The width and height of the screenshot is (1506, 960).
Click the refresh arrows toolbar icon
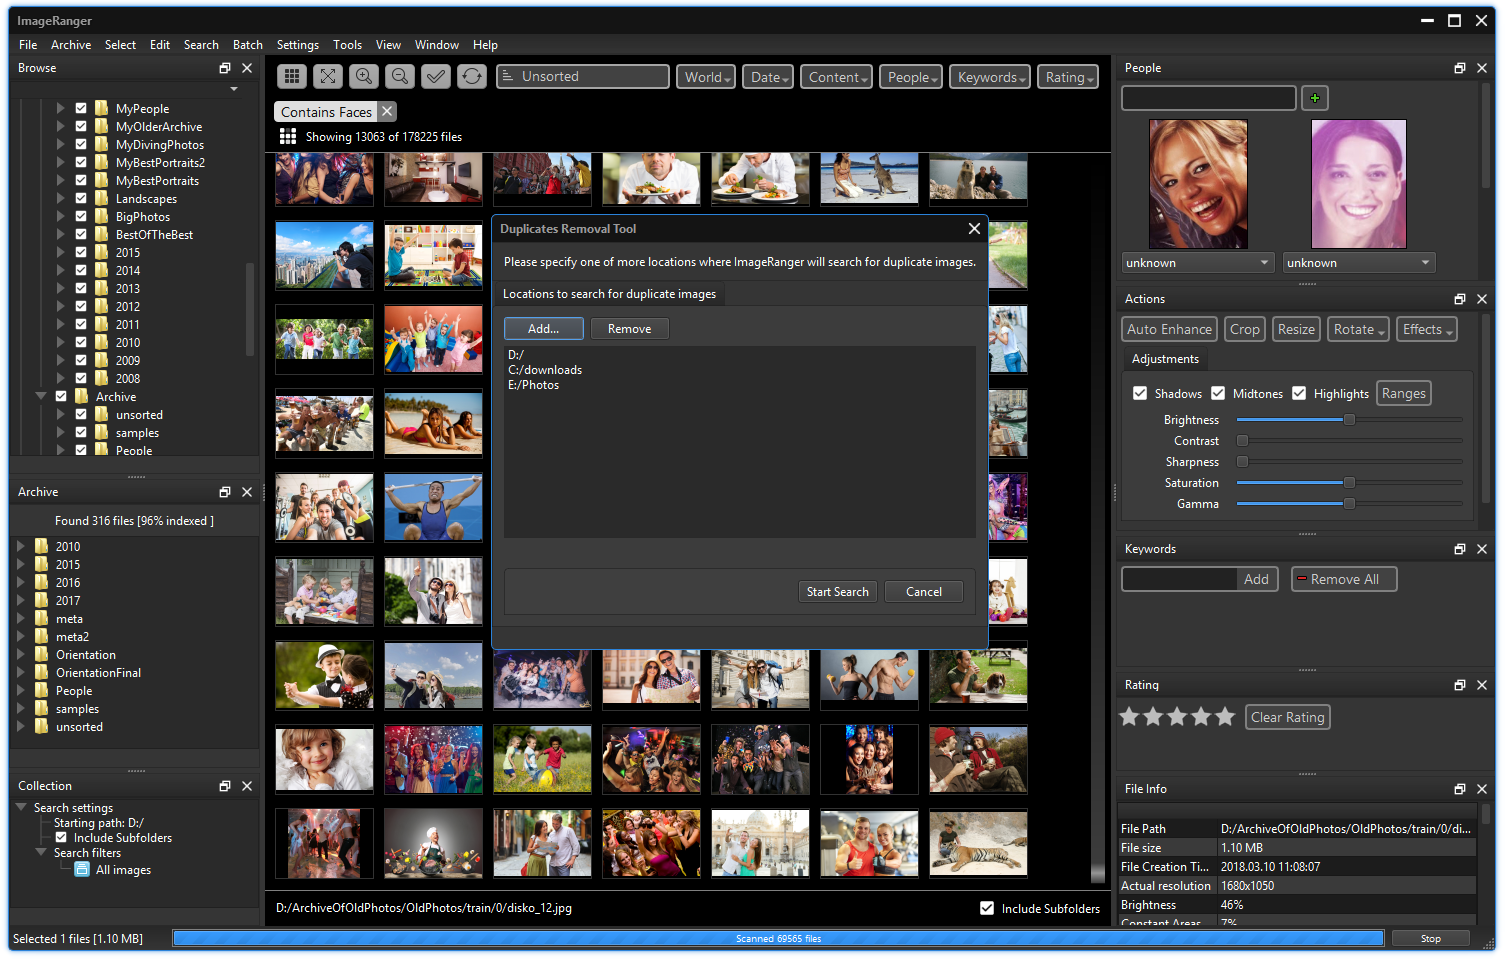coord(472,76)
